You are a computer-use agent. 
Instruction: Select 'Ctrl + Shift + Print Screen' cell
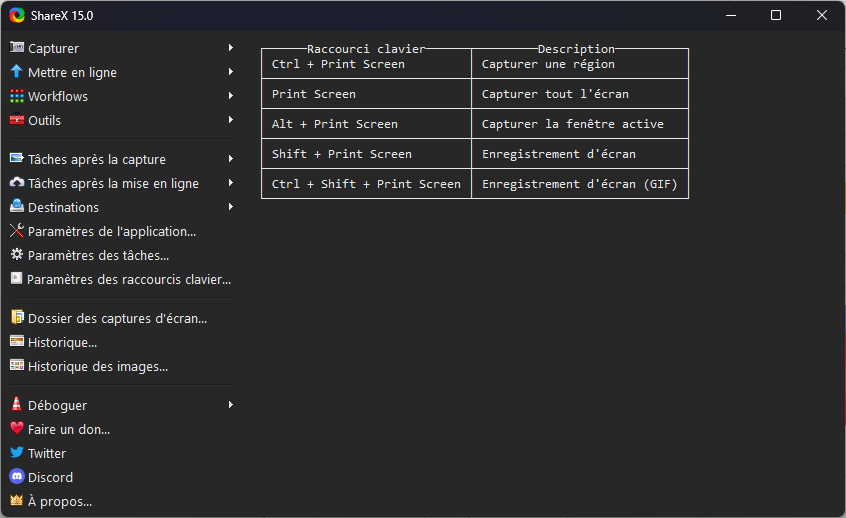point(366,184)
